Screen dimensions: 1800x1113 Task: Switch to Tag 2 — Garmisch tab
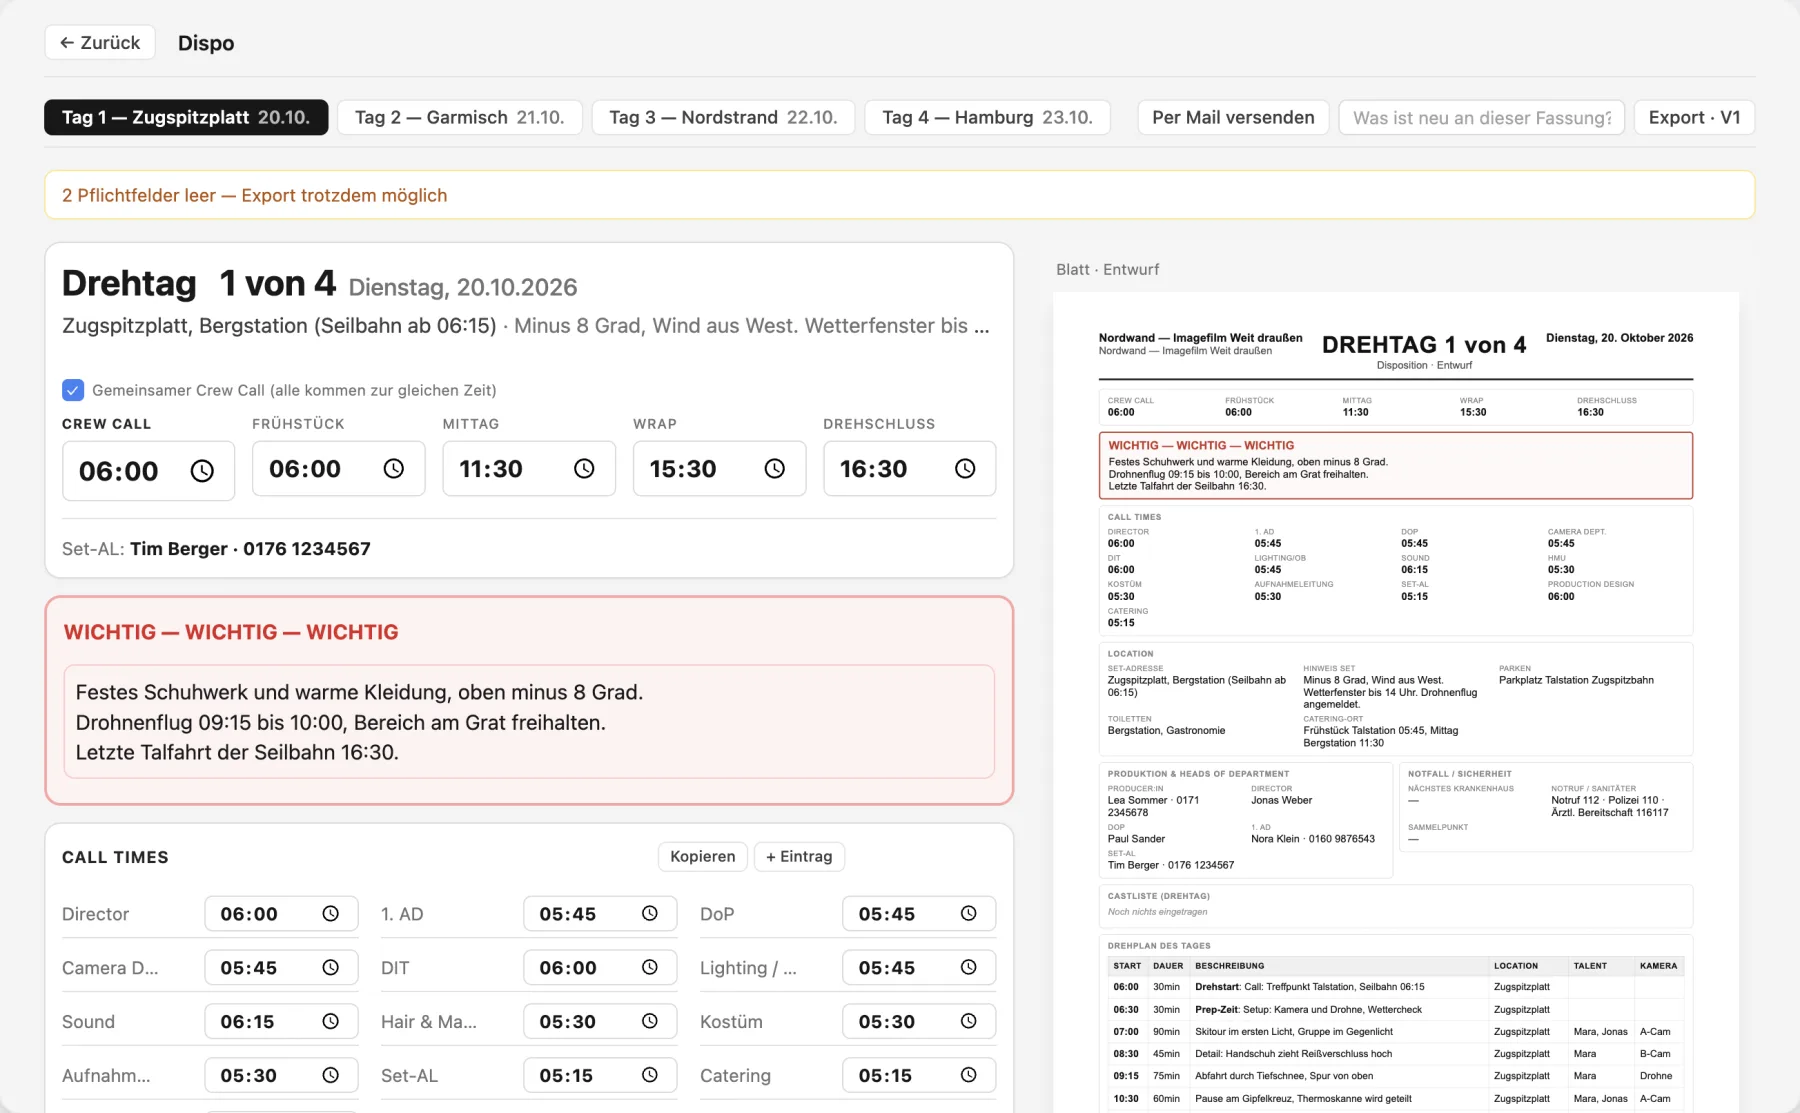(x=460, y=118)
